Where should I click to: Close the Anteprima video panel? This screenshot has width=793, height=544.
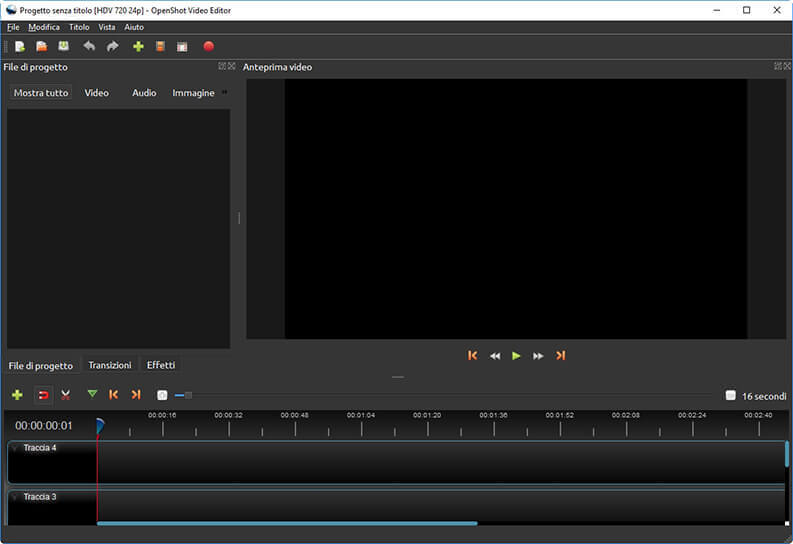click(787, 66)
